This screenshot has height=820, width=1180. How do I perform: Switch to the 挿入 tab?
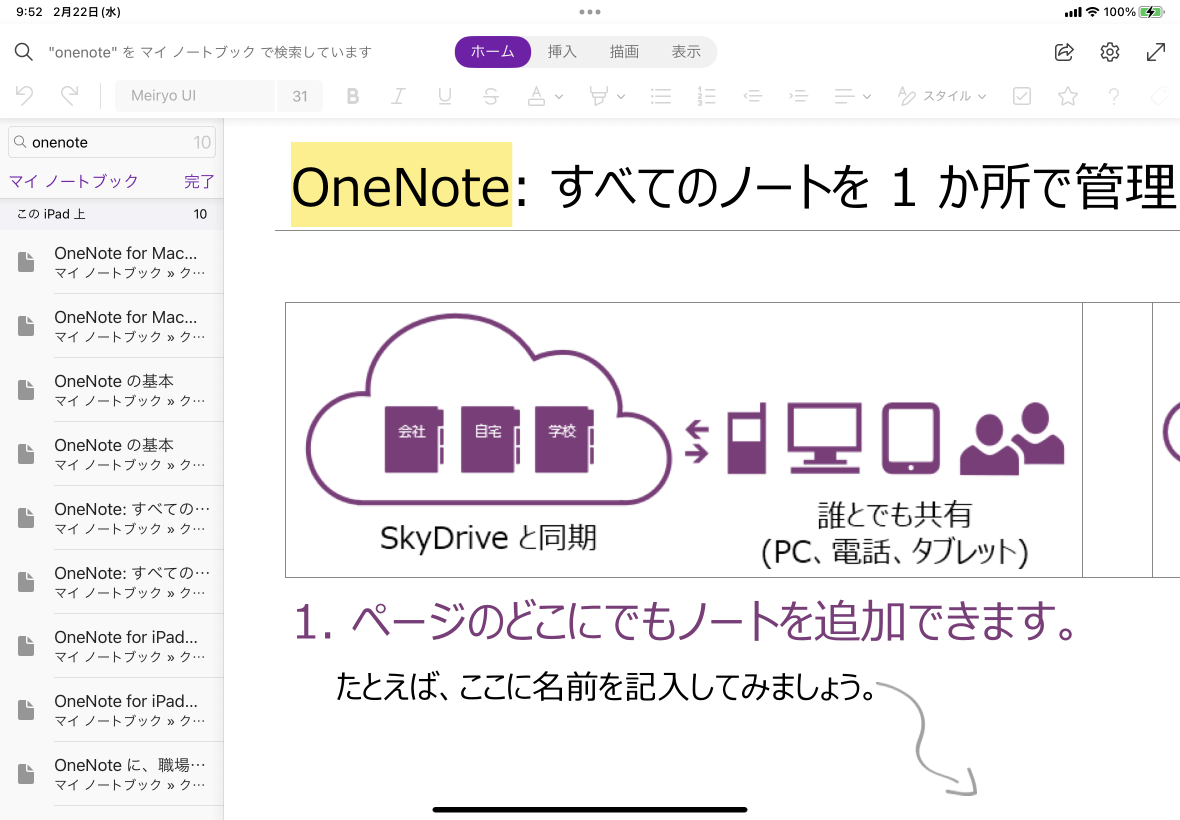(562, 52)
